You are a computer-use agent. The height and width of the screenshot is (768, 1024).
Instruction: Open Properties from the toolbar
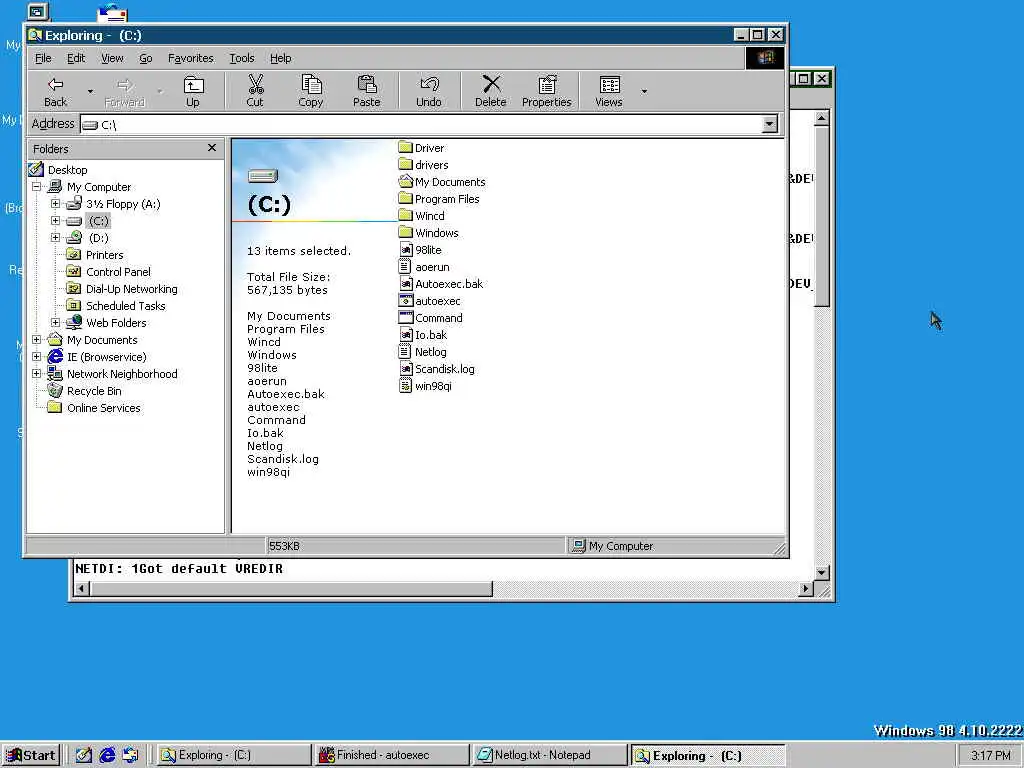(547, 91)
